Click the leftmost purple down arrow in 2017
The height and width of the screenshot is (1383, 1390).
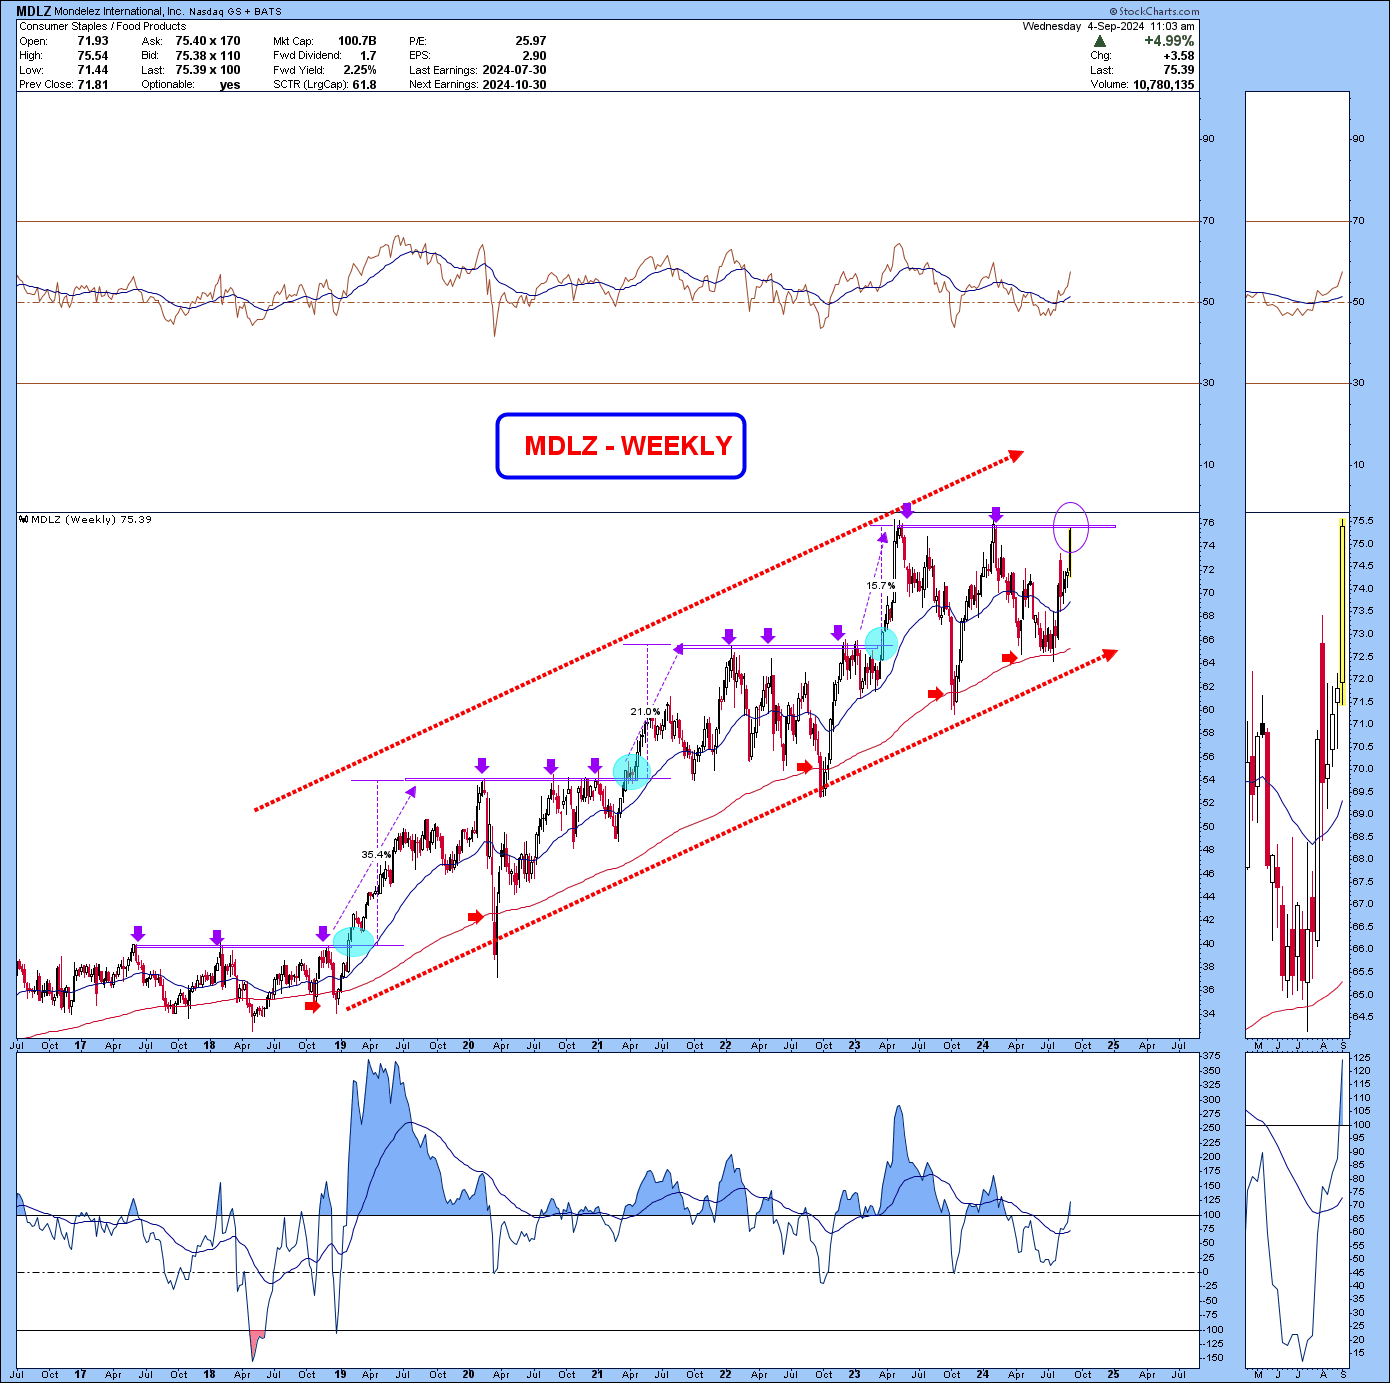(138, 933)
